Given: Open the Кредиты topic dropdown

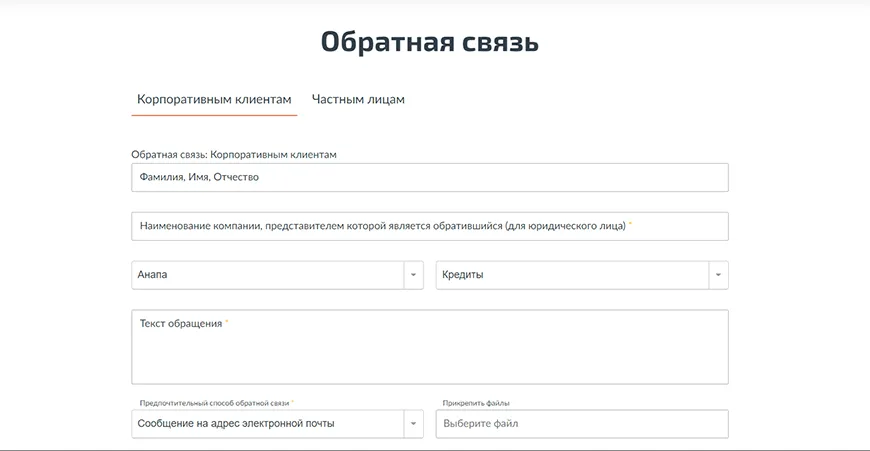Looking at the screenshot, I should [572, 275].
